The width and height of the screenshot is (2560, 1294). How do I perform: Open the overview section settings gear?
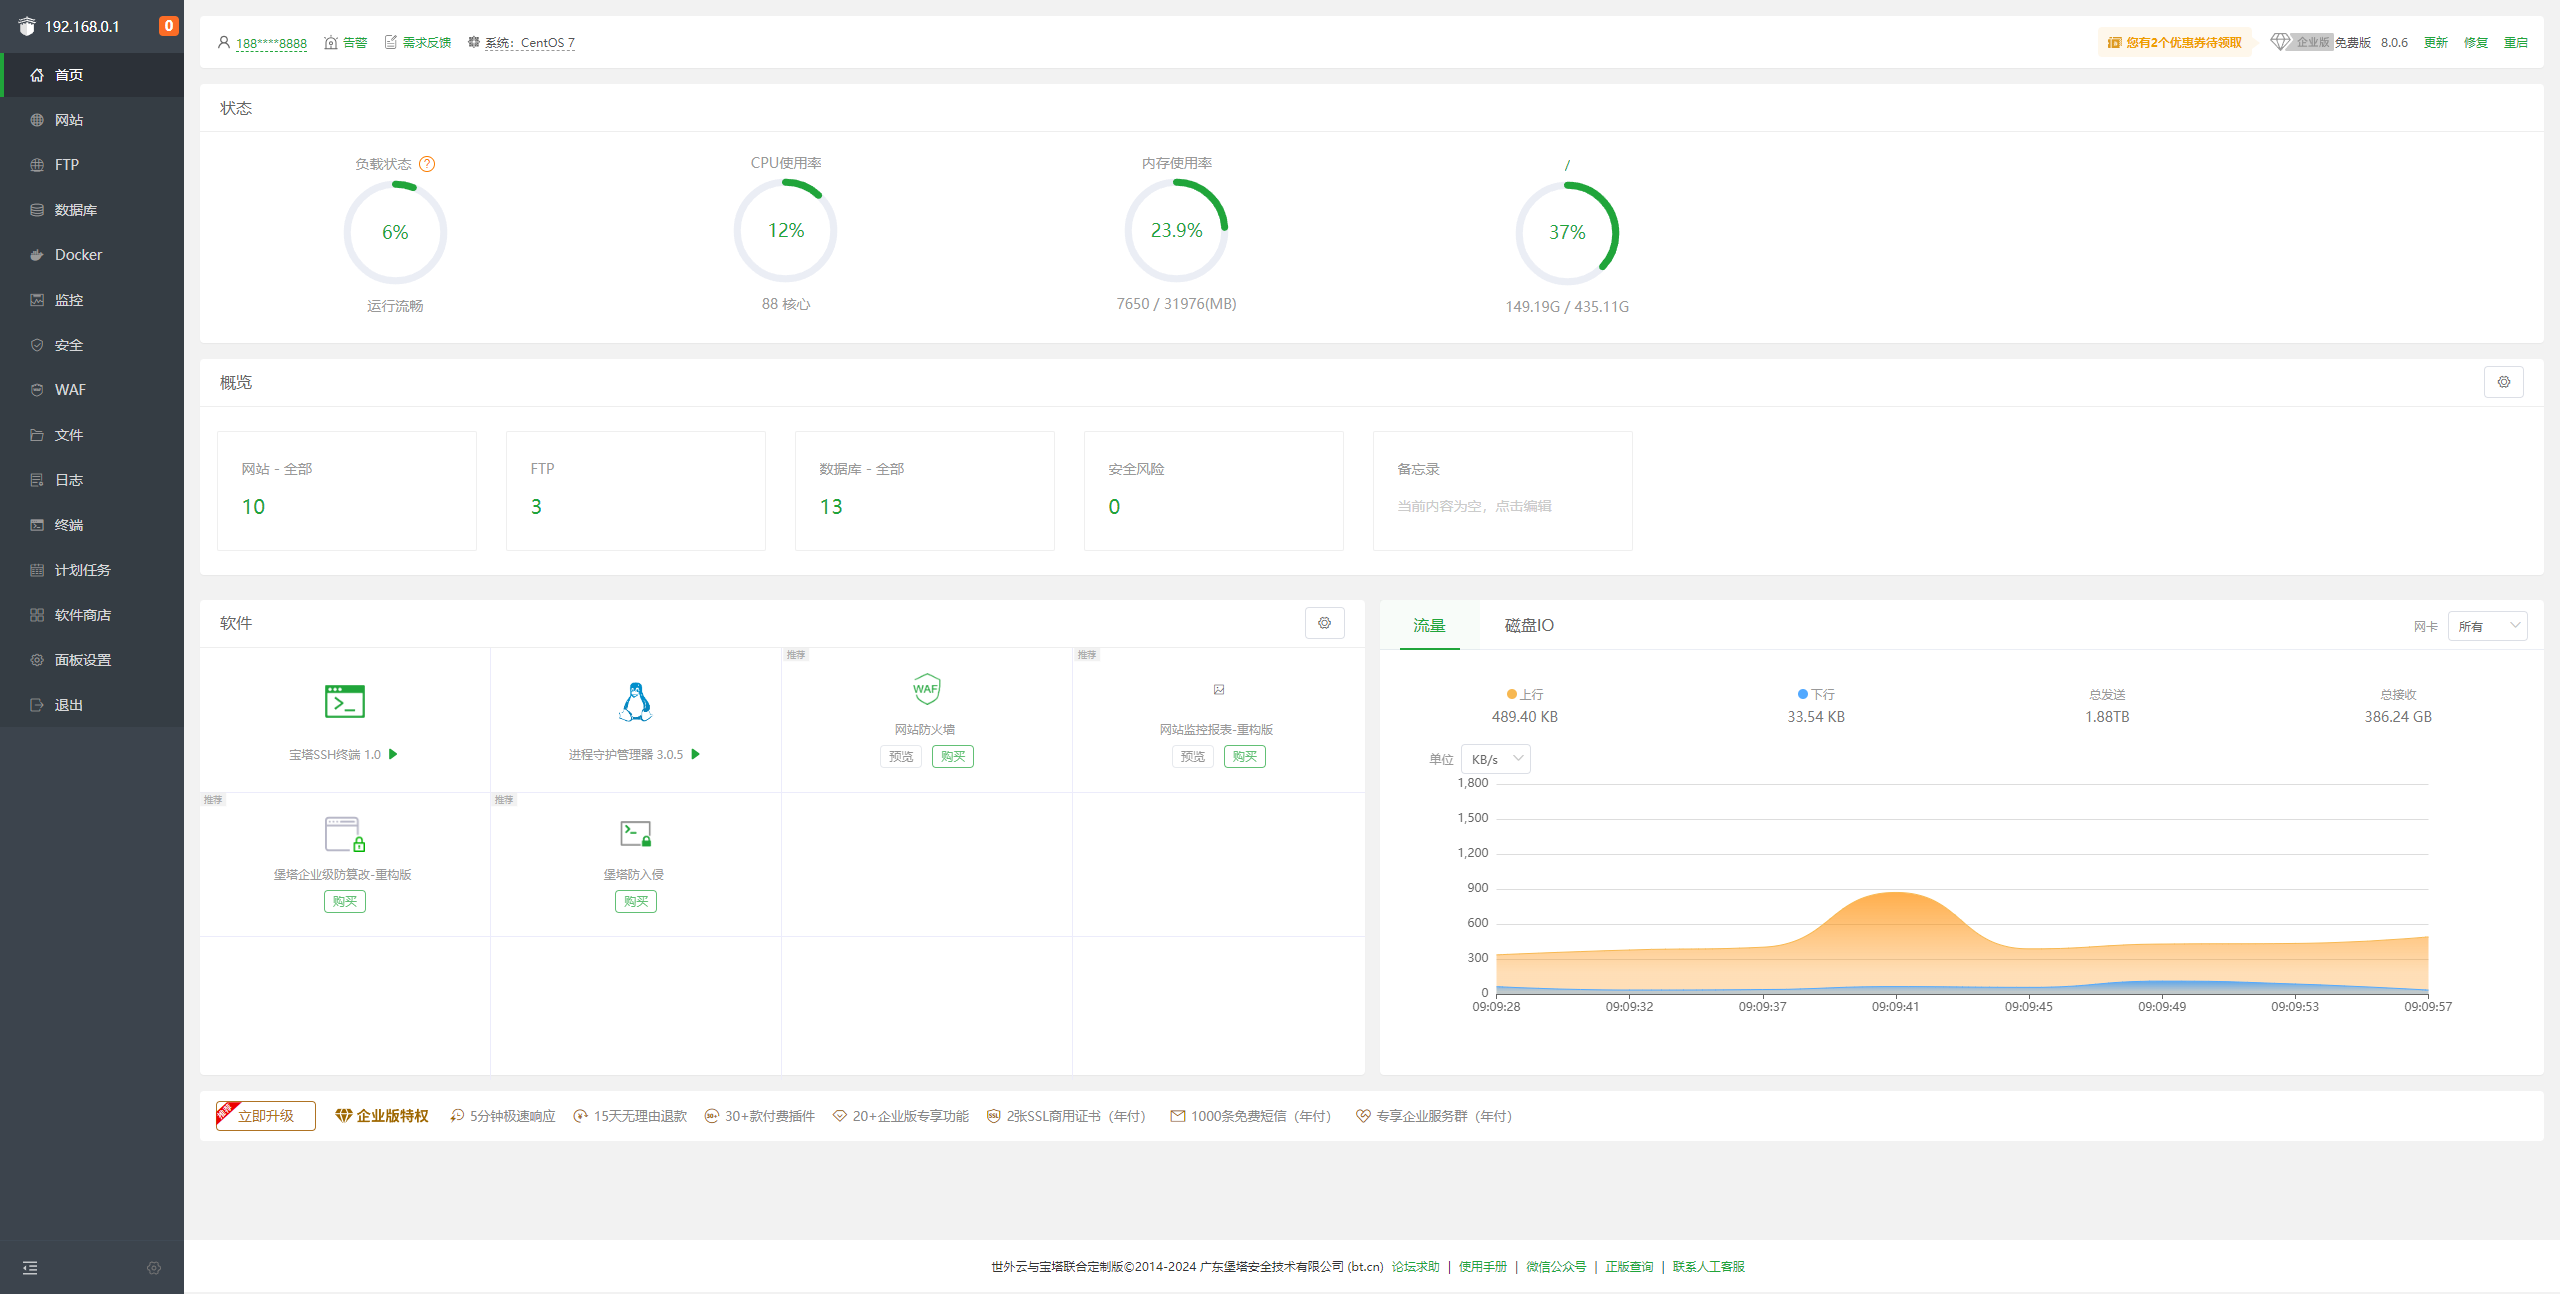coord(2503,382)
